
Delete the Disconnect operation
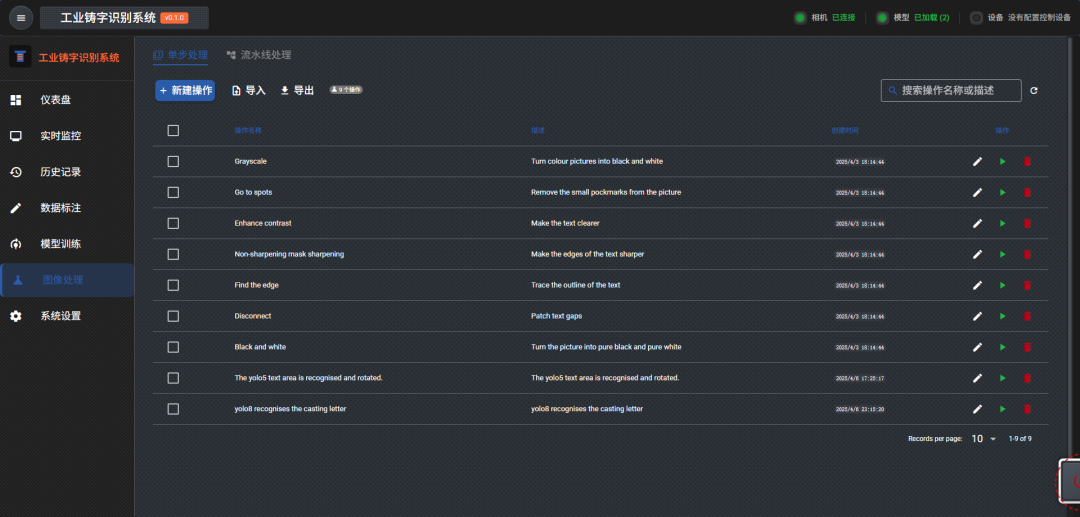click(x=1027, y=316)
